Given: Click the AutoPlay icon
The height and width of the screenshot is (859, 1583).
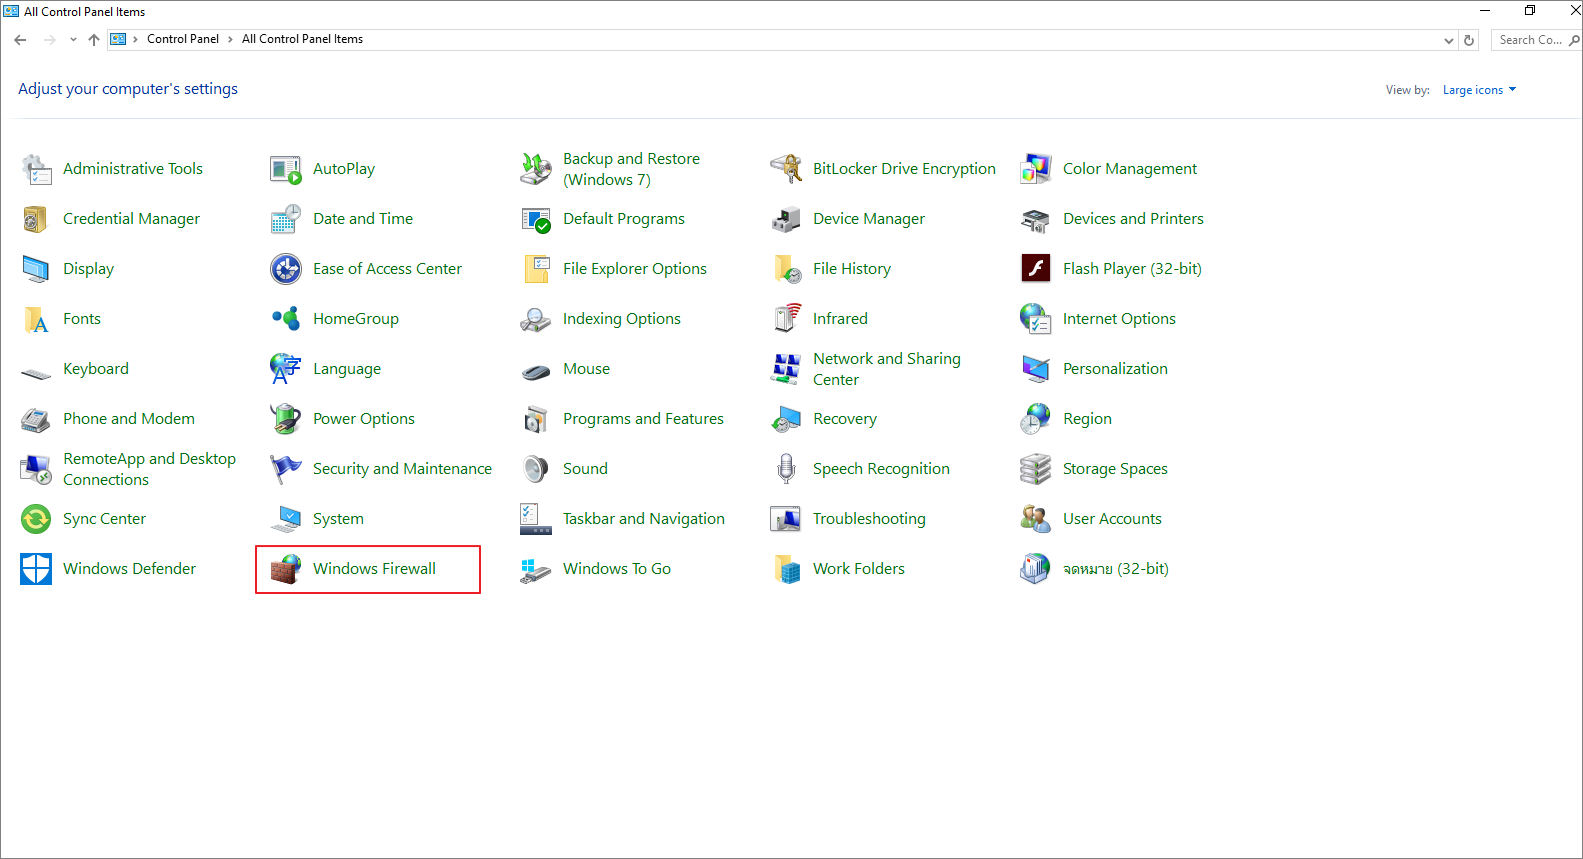Looking at the screenshot, I should pos(286,169).
